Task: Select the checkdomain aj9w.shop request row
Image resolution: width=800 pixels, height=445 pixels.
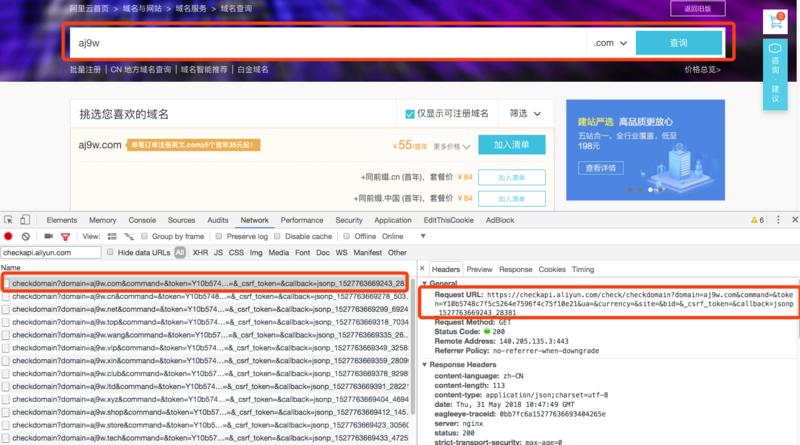Action: point(205,412)
